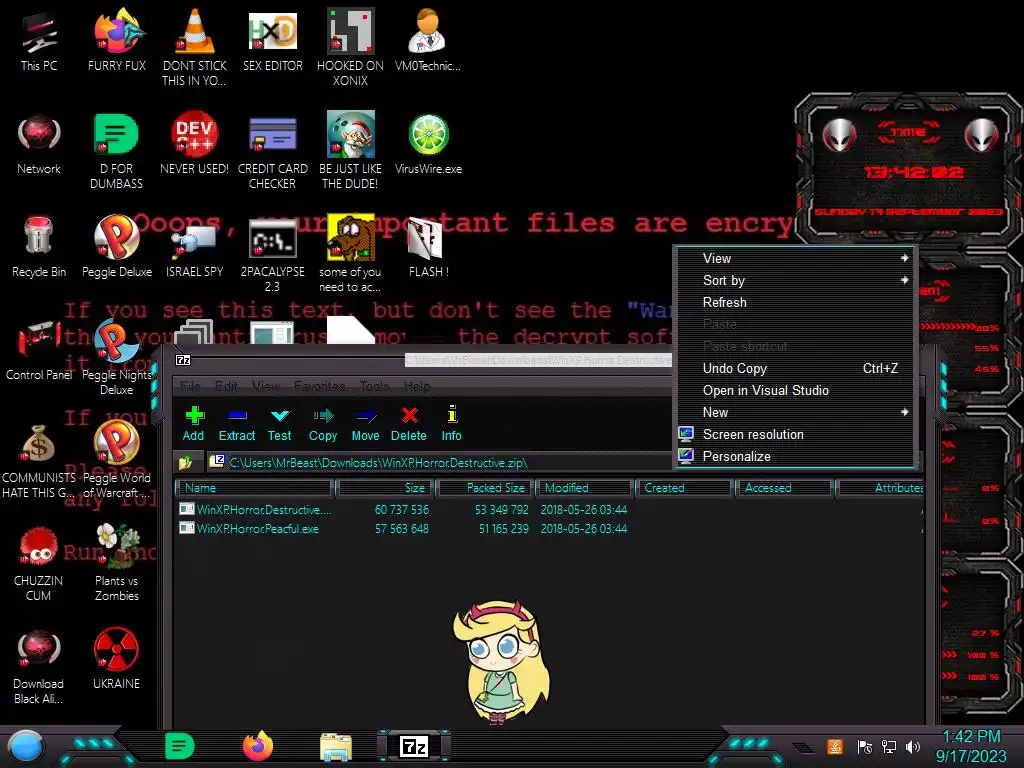This screenshot has height=768, width=1024.
Task: Select the COMMUNISTS HATE THIS money bag icon
Action: pos(39,460)
